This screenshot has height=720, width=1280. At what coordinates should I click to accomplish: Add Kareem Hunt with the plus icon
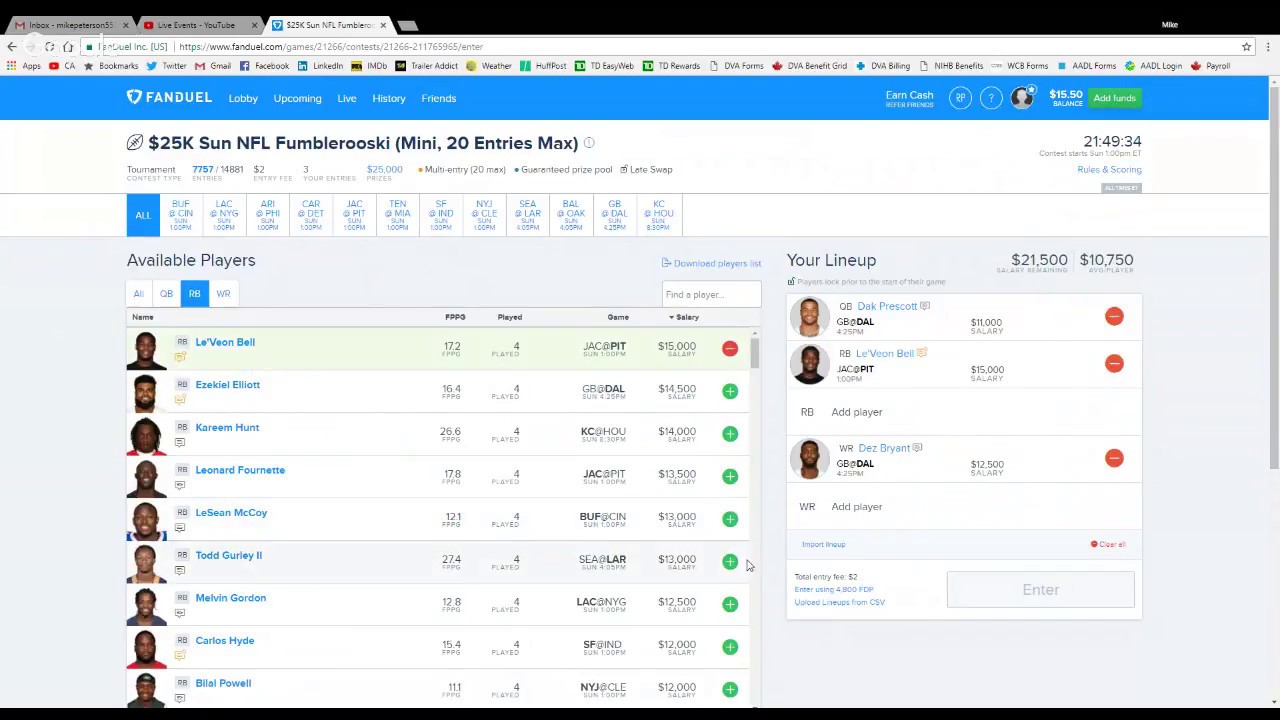coord(730,434)
